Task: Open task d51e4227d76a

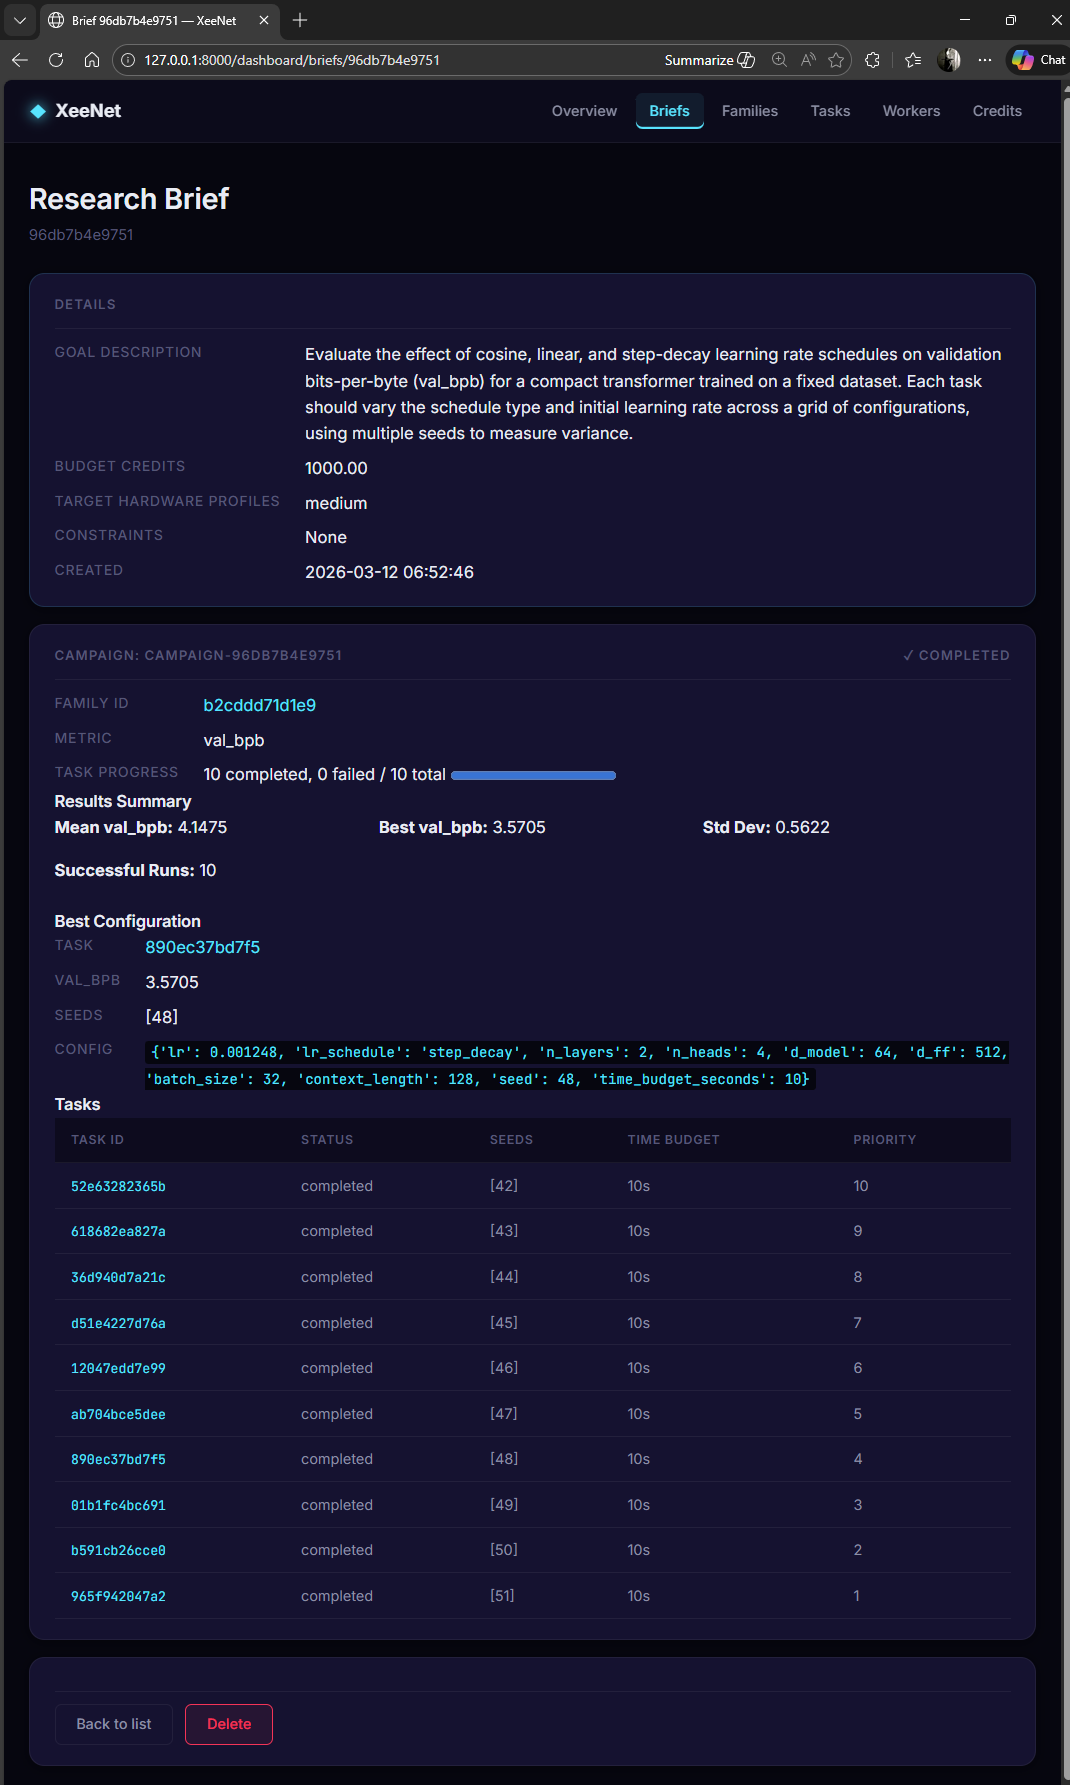Action: 118,1323
